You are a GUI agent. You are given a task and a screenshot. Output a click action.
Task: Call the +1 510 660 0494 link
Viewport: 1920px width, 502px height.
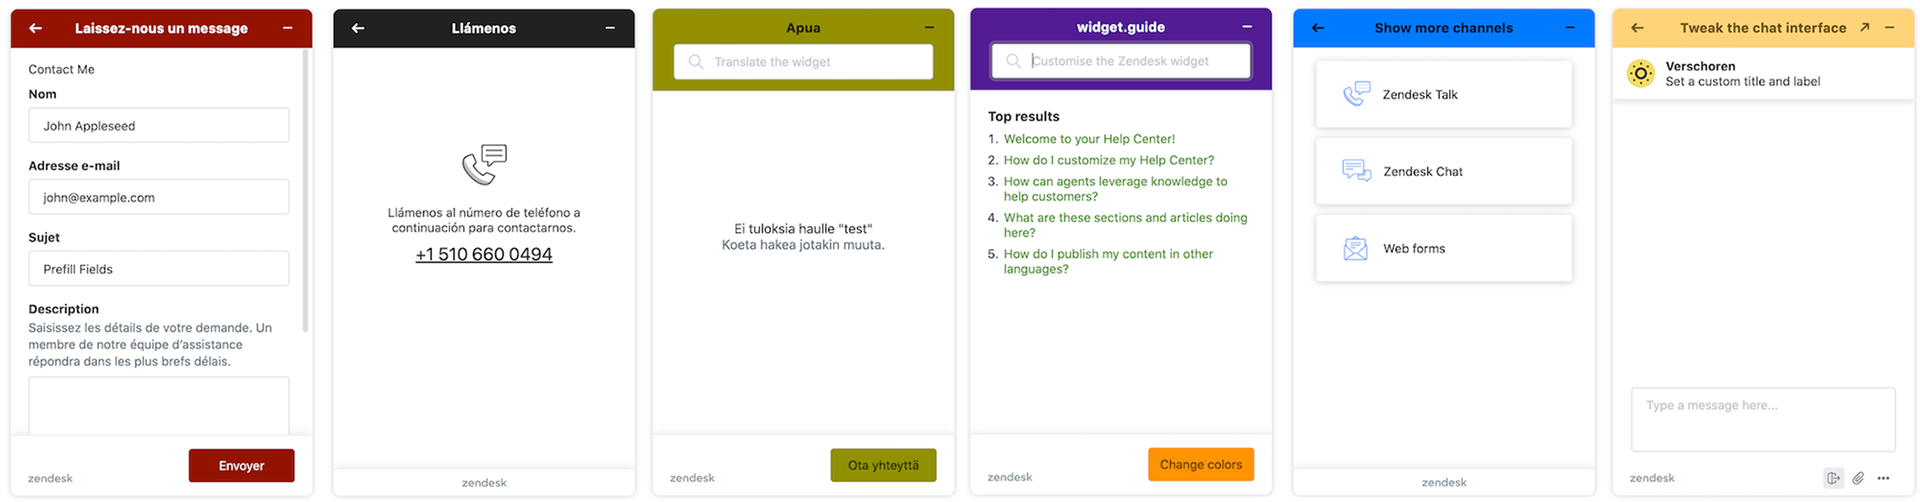click(x=484, y=254)
